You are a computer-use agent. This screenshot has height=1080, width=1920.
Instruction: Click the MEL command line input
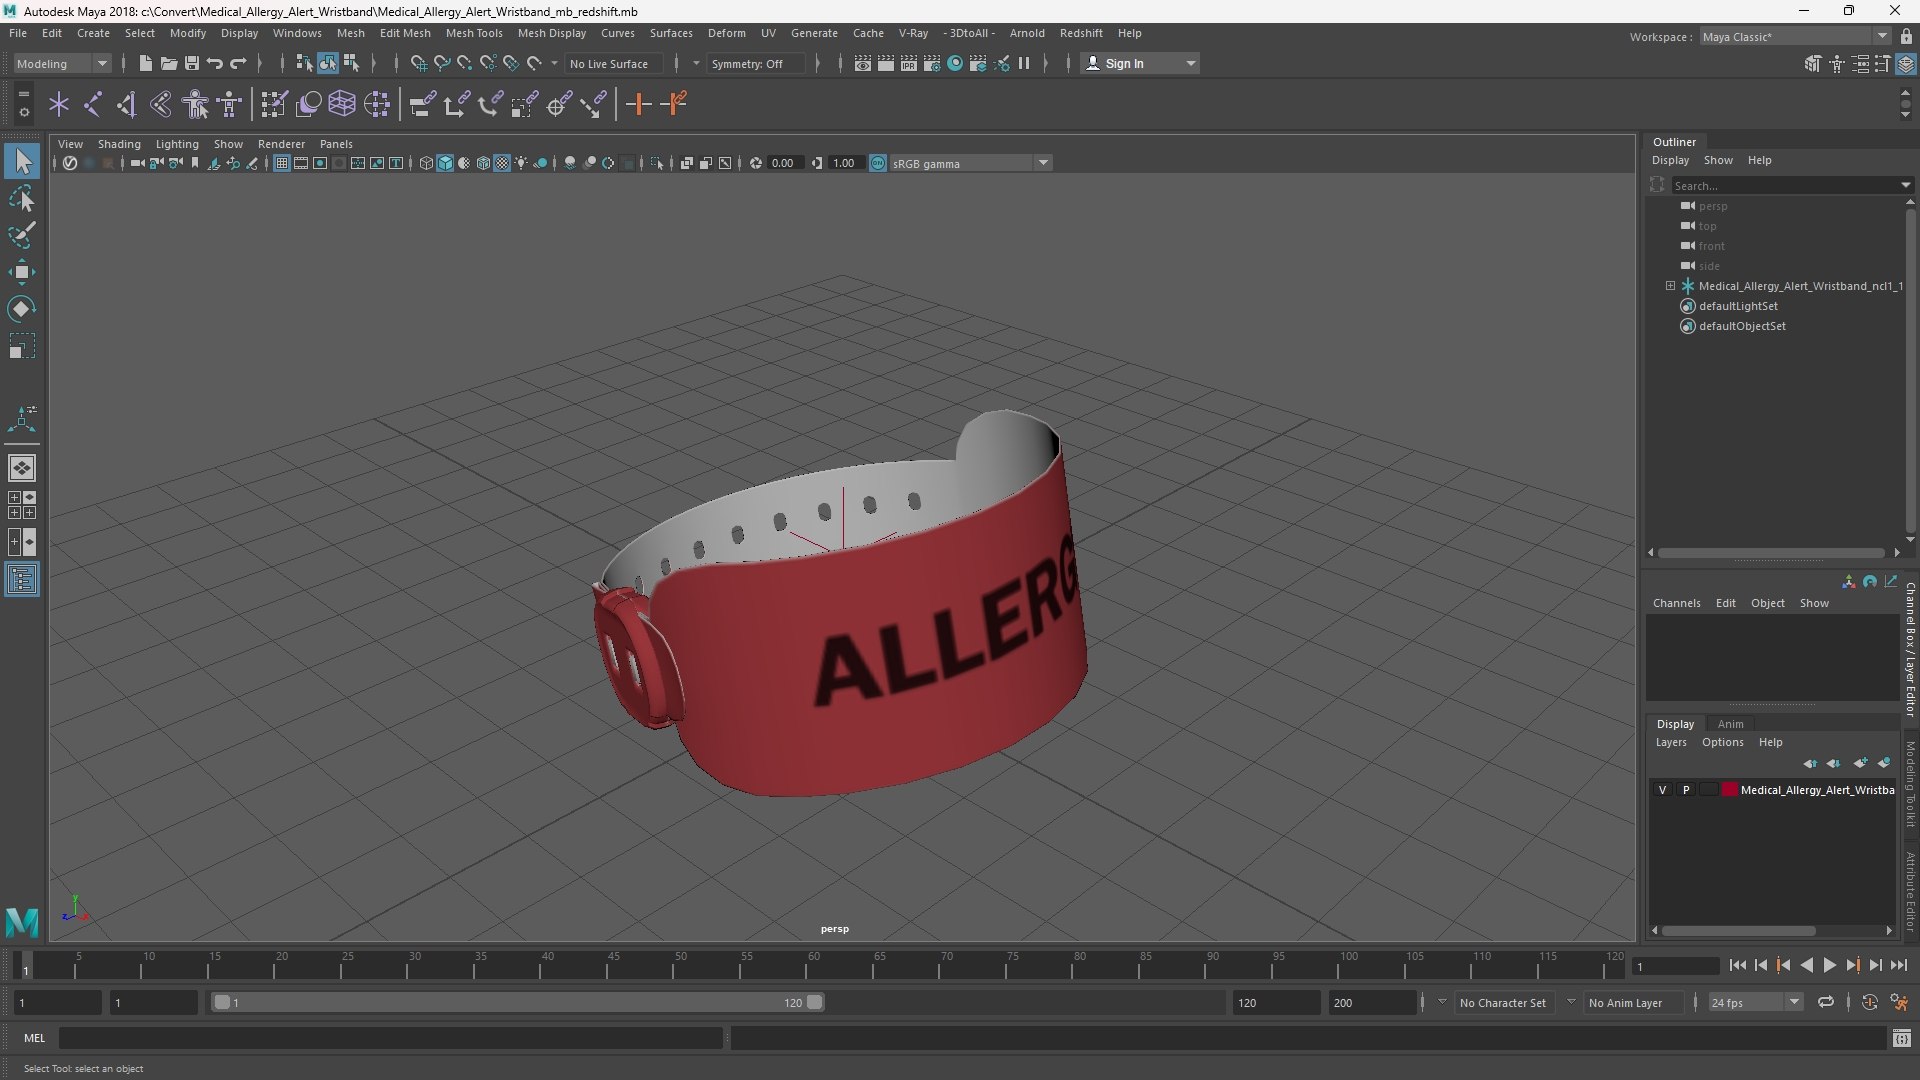tap(390, 1038)
